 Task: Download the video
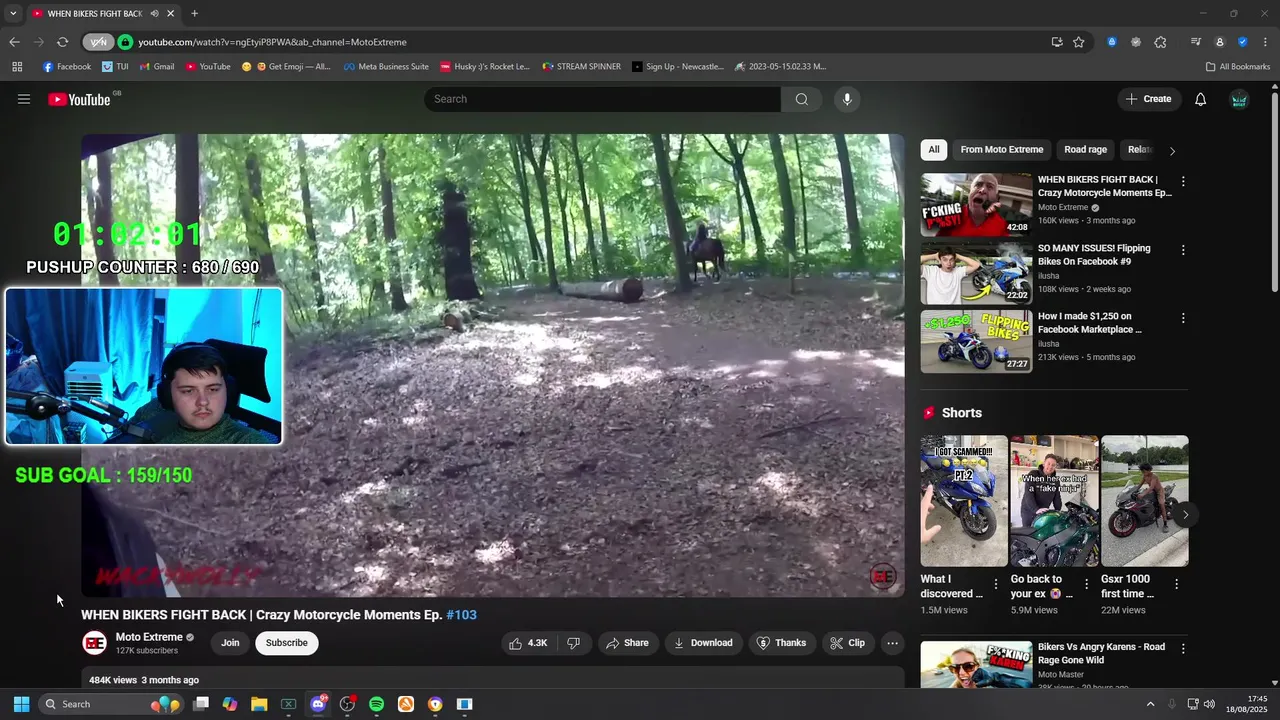pos(703,643)
